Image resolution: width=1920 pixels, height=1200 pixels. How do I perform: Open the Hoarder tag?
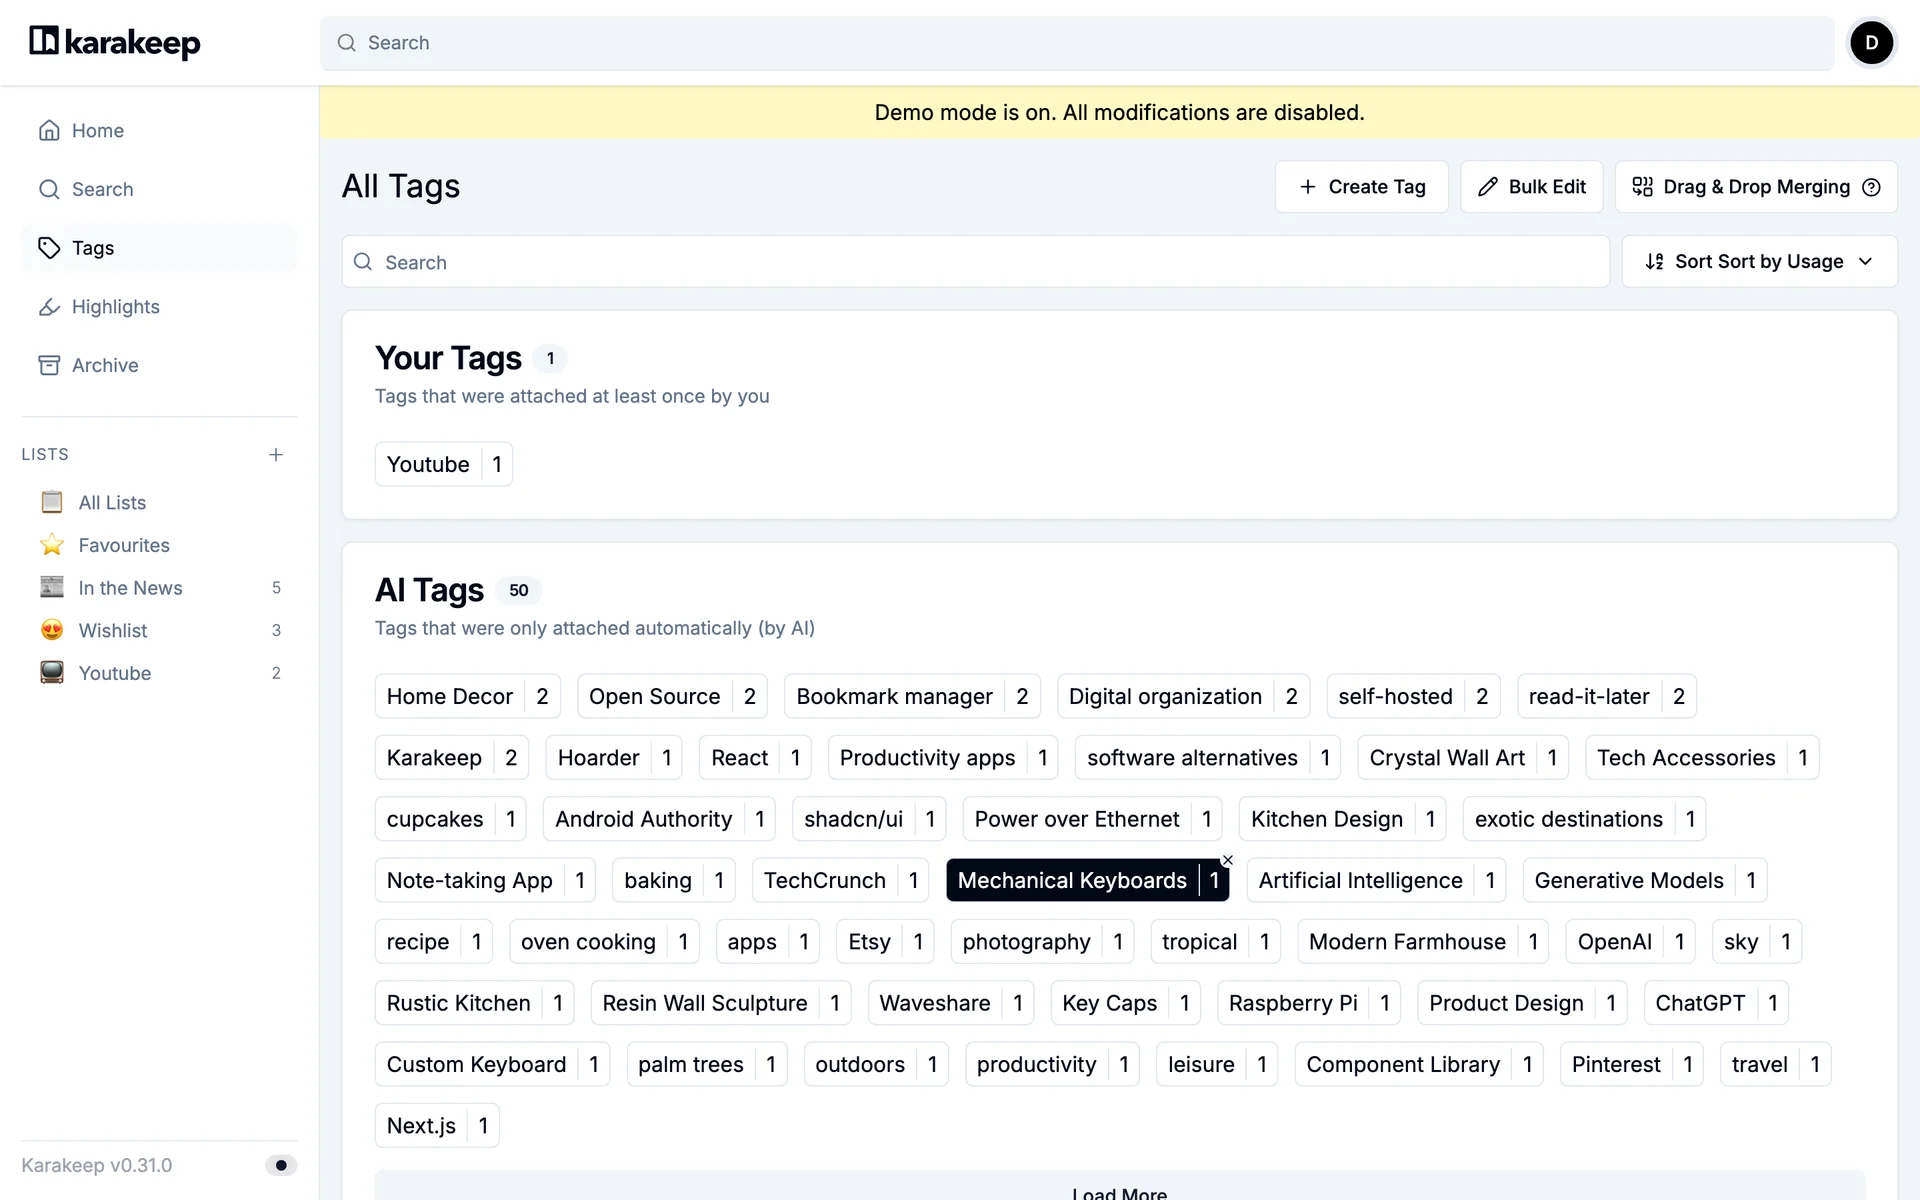[614, 758]
